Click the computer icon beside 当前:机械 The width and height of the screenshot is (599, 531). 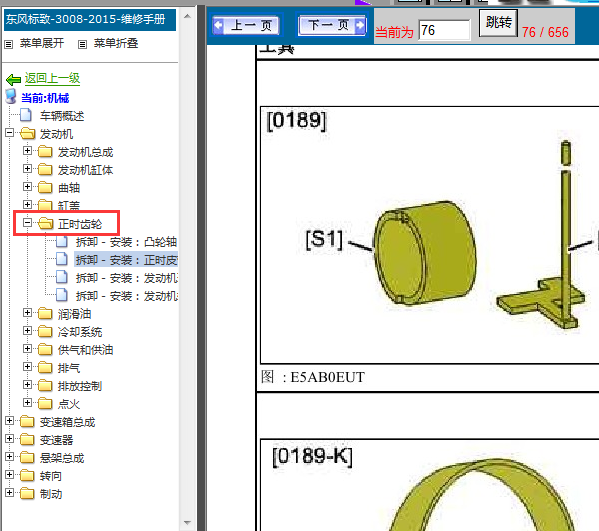coord(11,97)
